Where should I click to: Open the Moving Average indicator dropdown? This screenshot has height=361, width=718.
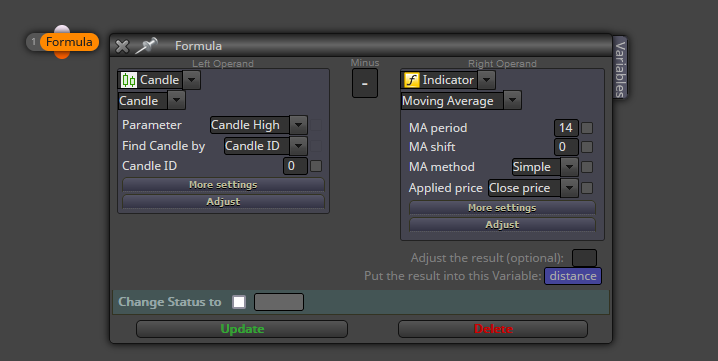[512, 100]
